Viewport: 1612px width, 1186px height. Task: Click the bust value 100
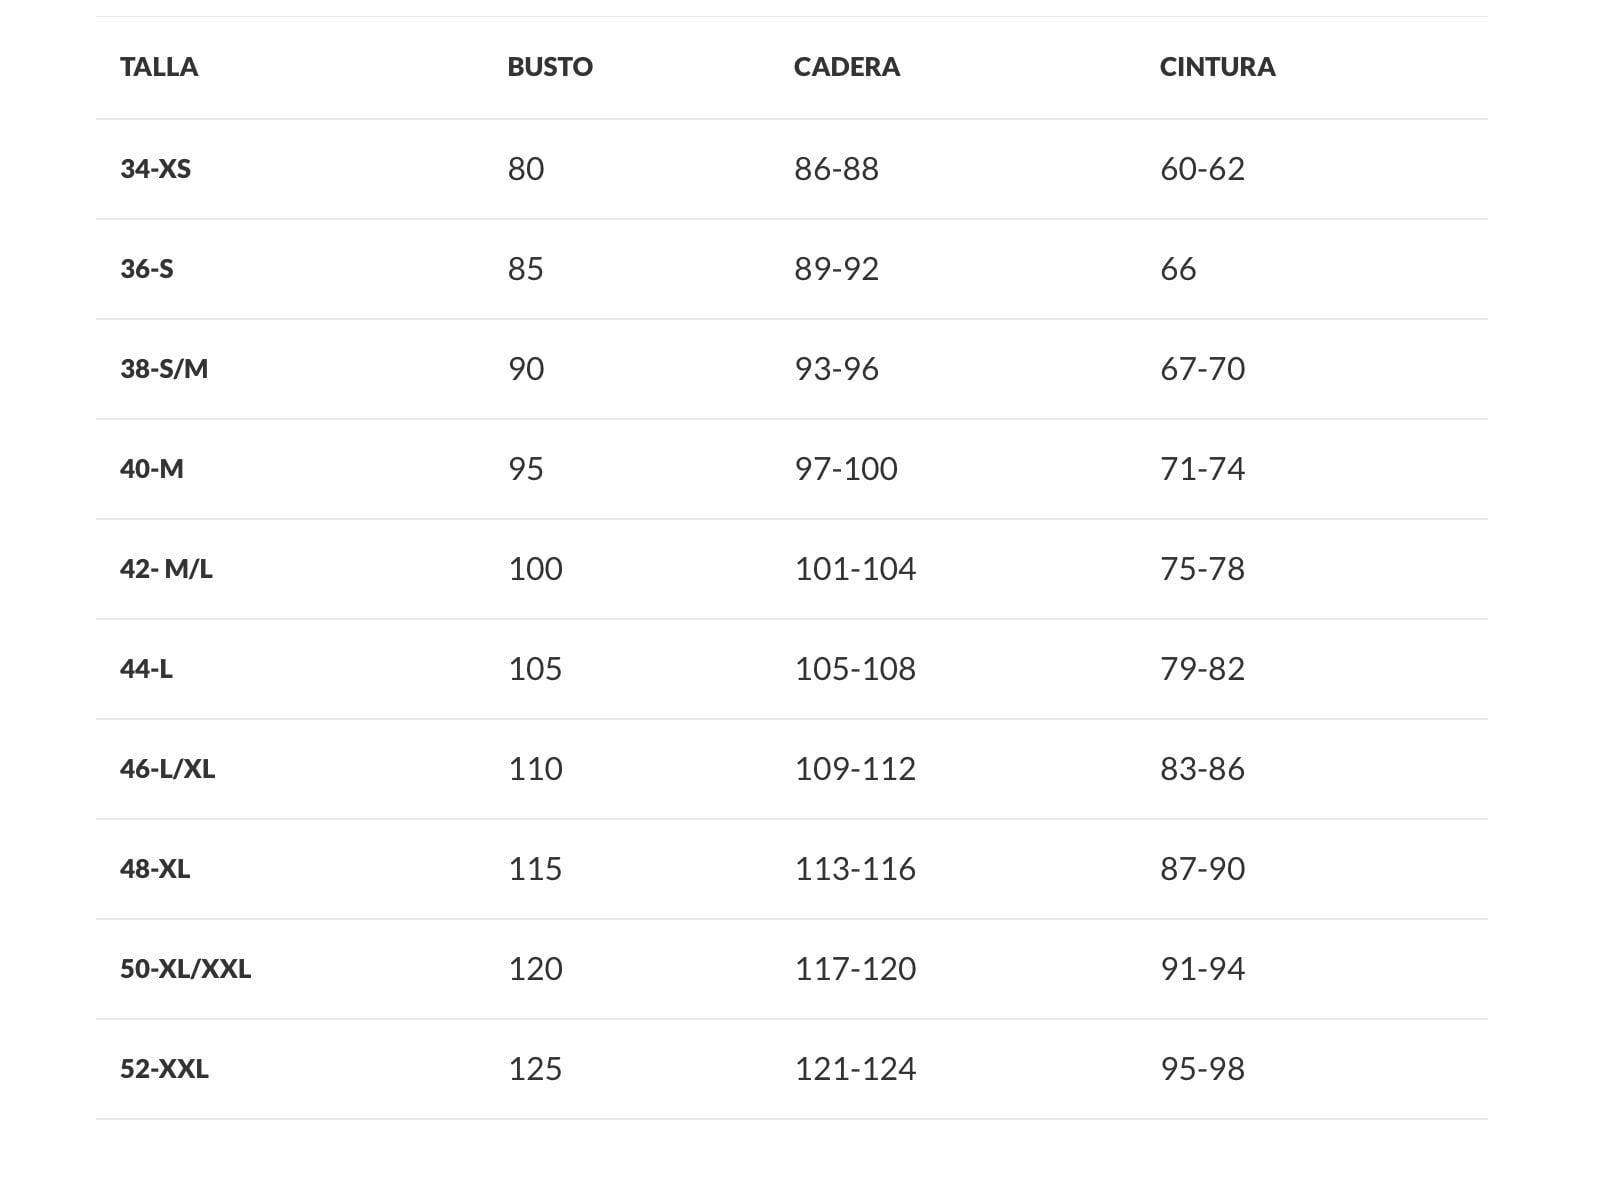point(535,569)
